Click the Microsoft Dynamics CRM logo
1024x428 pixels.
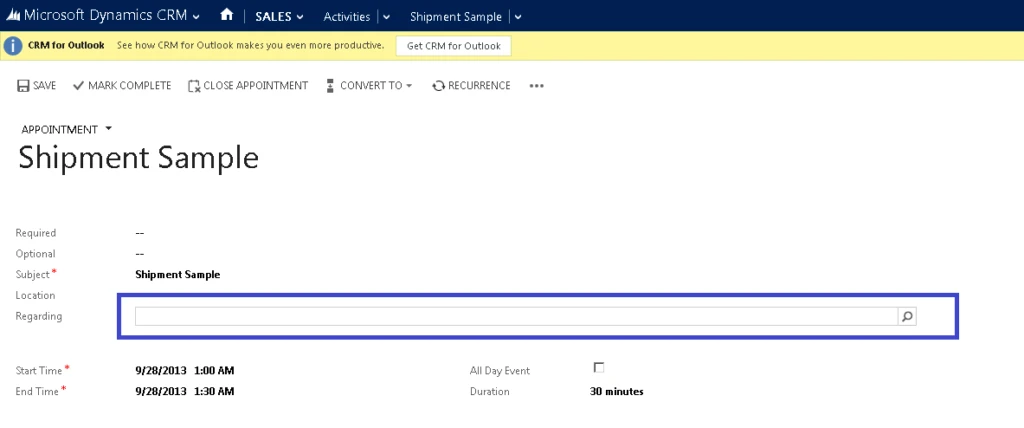point(14,16)
